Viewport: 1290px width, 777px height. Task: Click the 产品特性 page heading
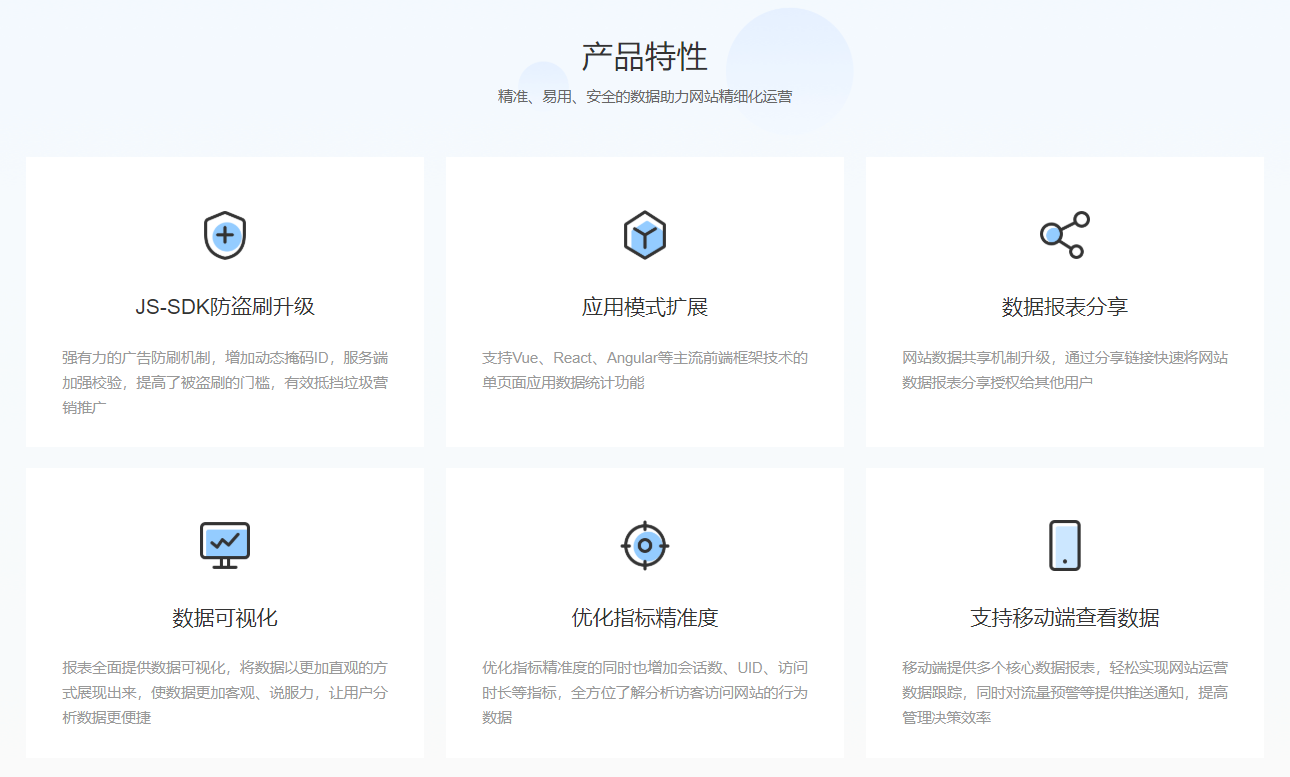644,58
